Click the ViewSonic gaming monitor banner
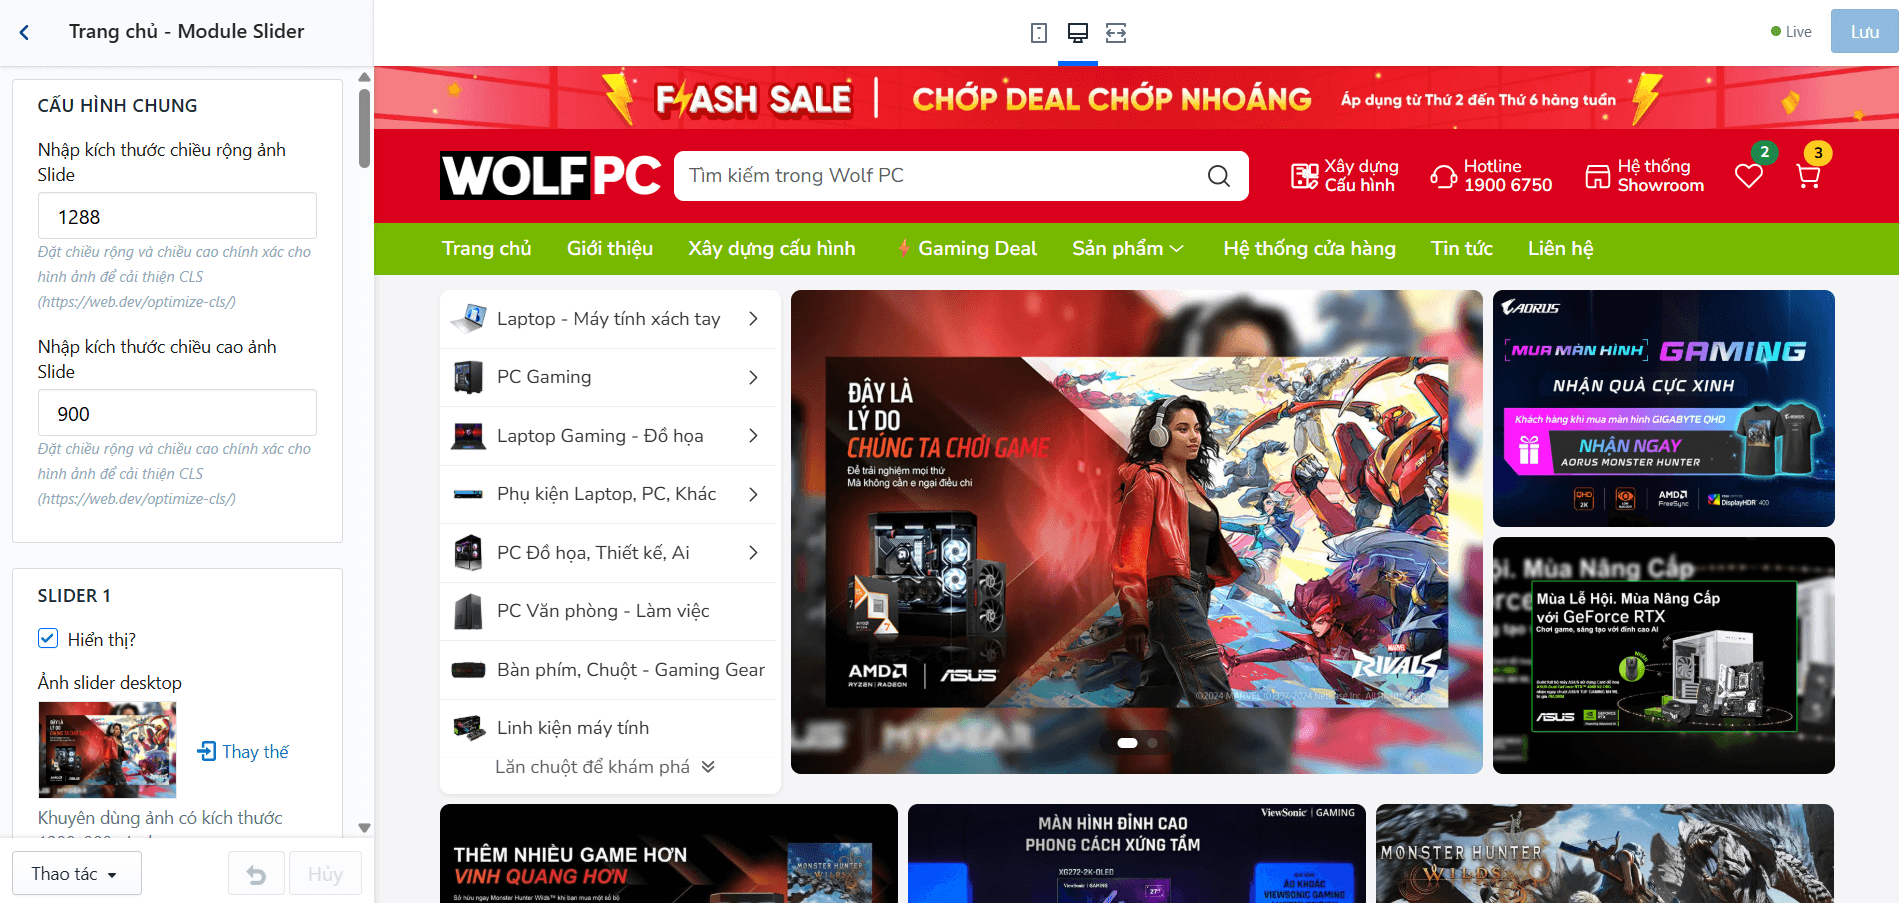The height and width of the screenshot is (903, 1899). (x=1137, y=853)
